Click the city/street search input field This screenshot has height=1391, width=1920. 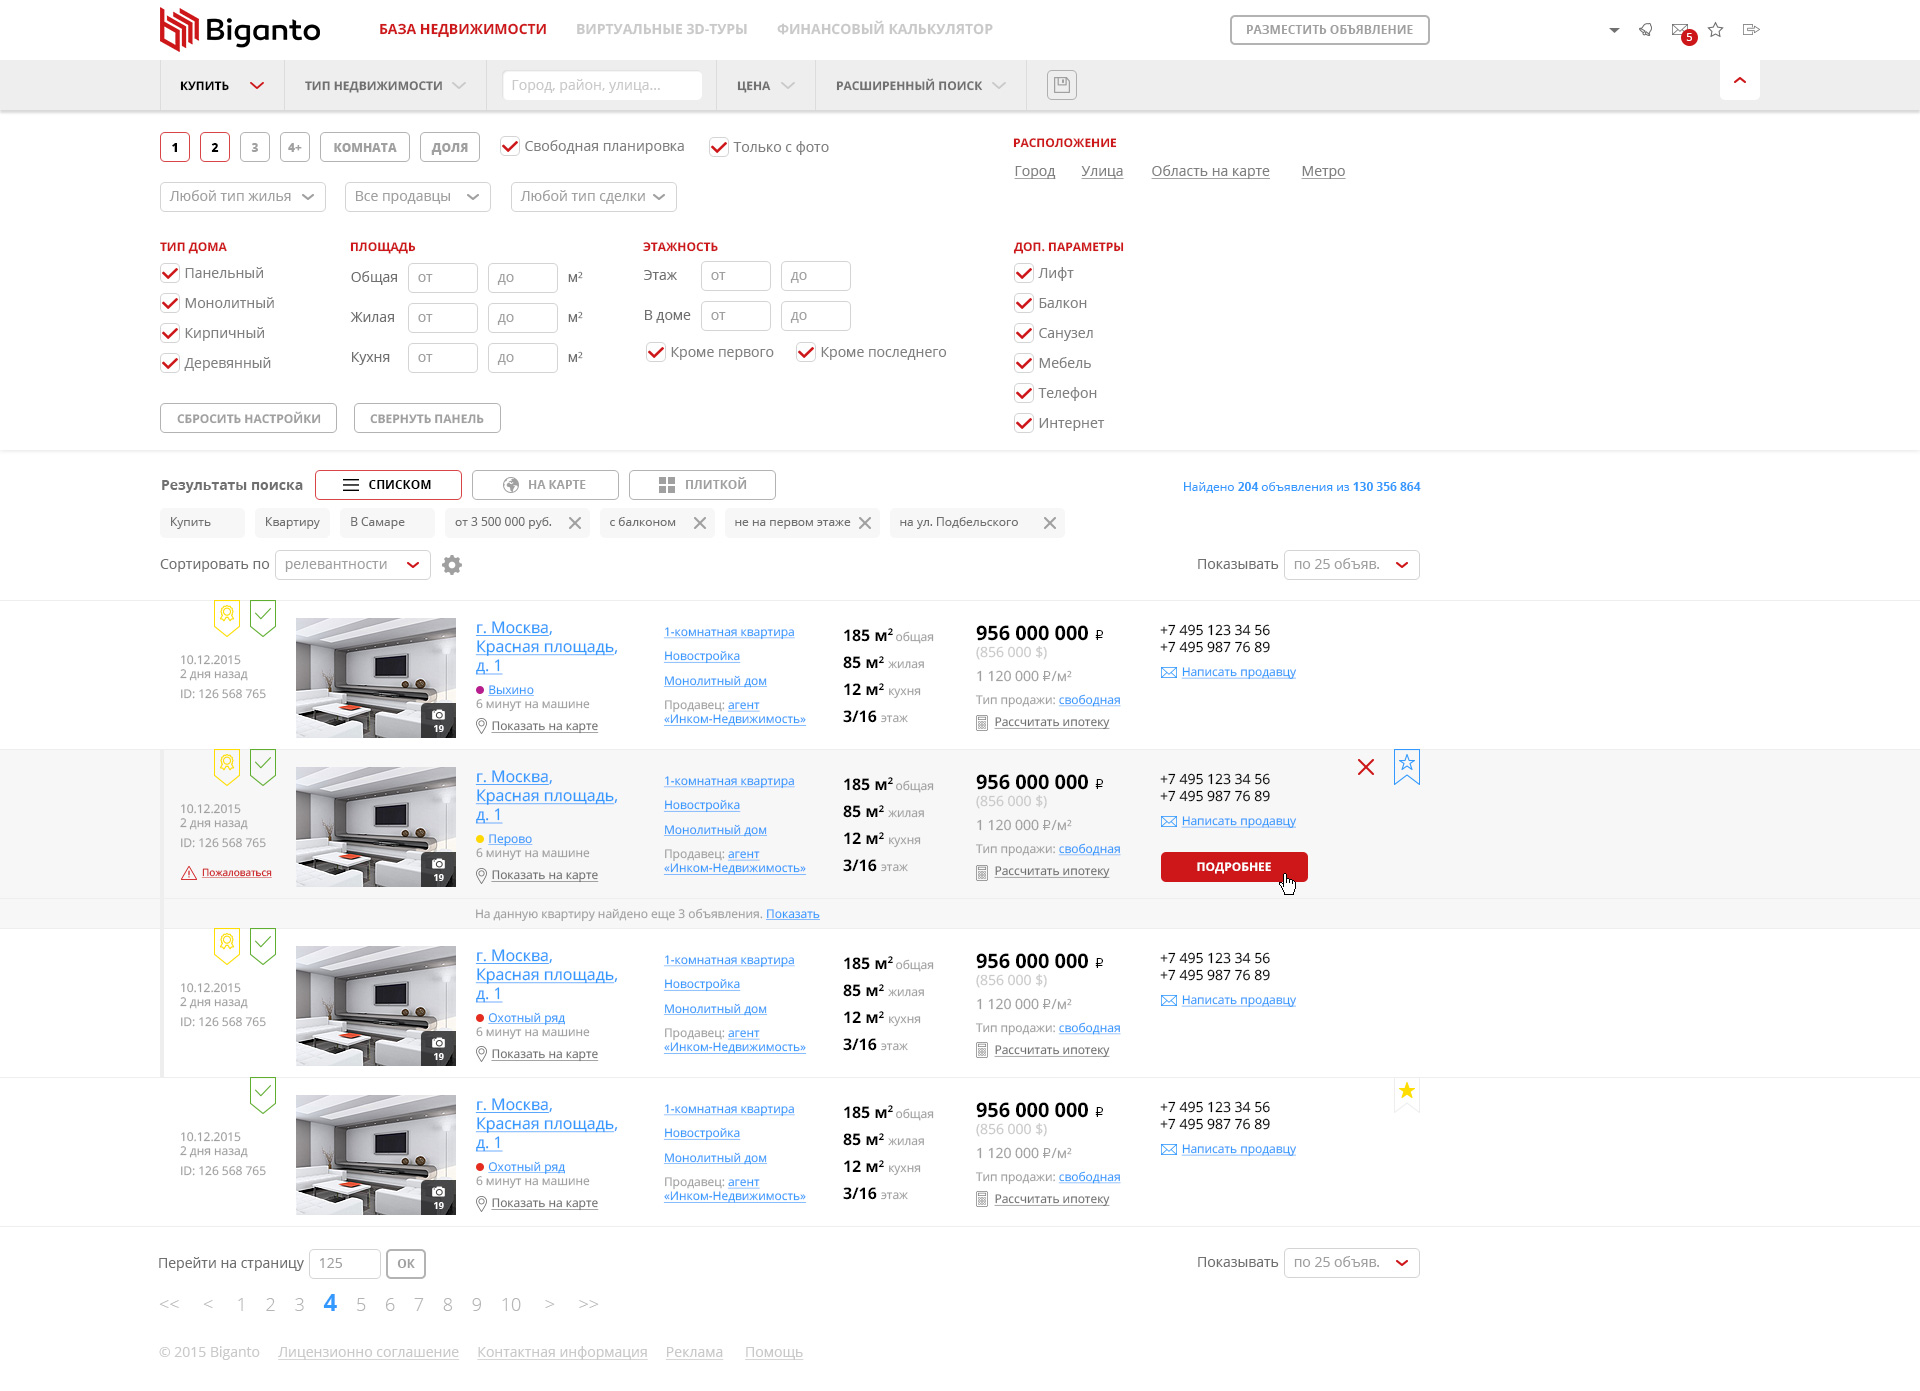pos(602,85)
